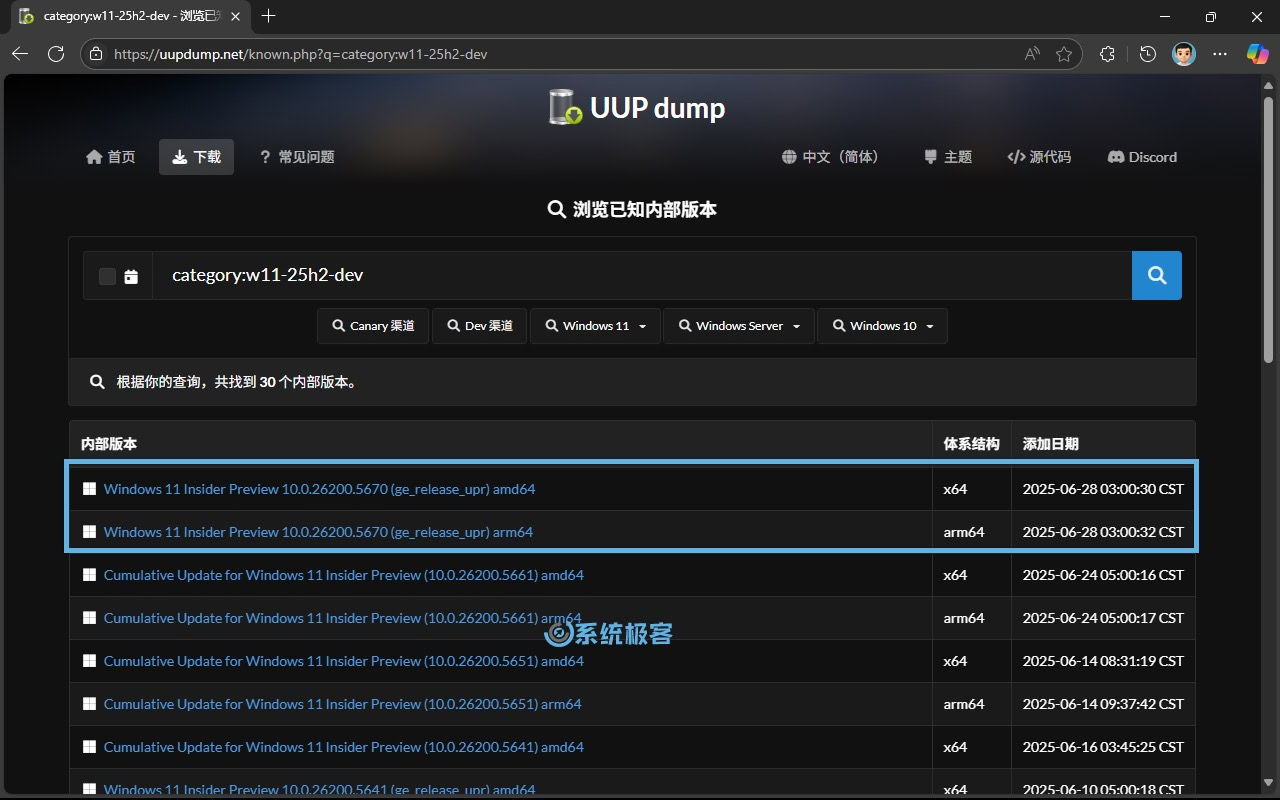
Task: Open Cumulative Update 10.0.26200.5661 amd64 link
Action: point(343,575)
